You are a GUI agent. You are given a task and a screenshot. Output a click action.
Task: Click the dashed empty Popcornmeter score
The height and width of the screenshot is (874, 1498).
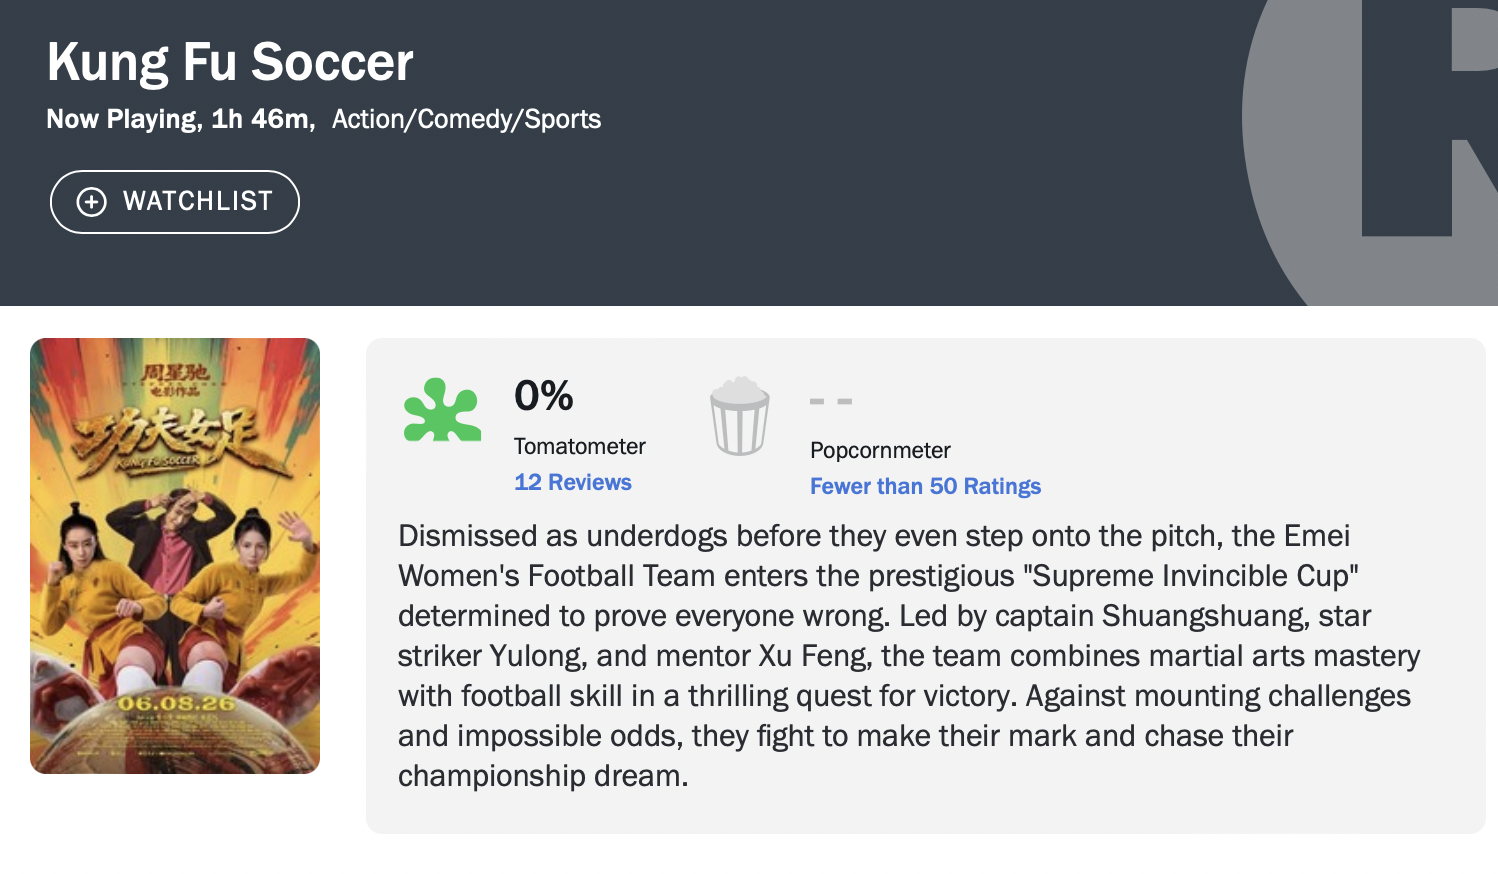(x=831, y=401)
